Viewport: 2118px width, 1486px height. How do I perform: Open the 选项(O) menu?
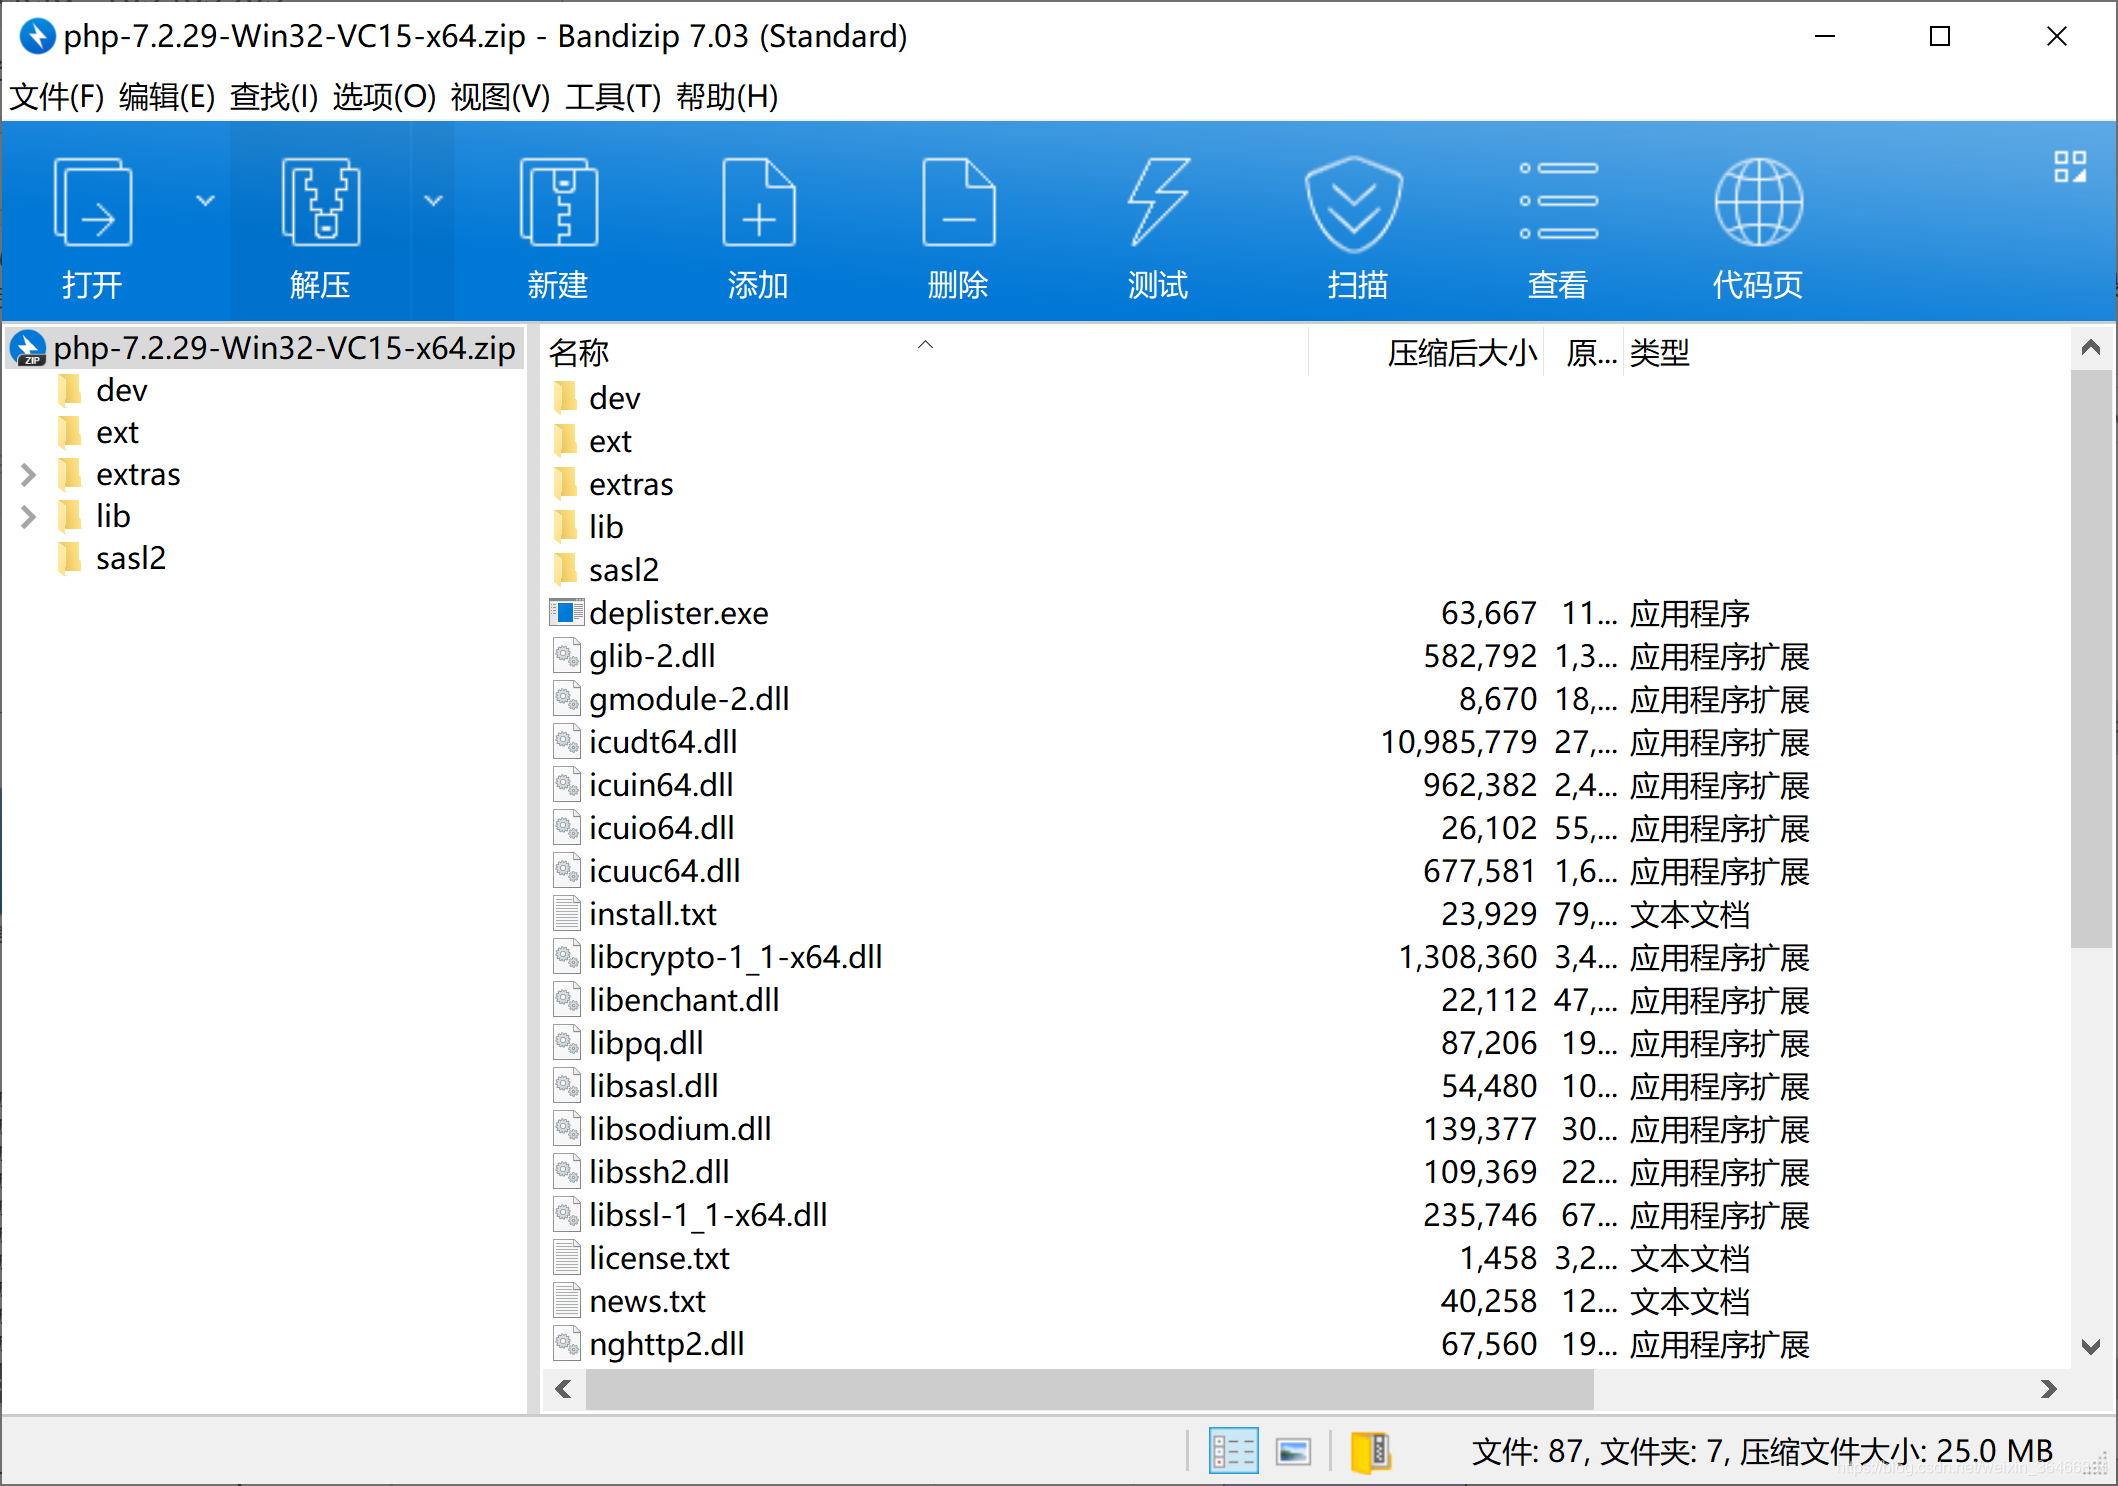pos(384,96)
